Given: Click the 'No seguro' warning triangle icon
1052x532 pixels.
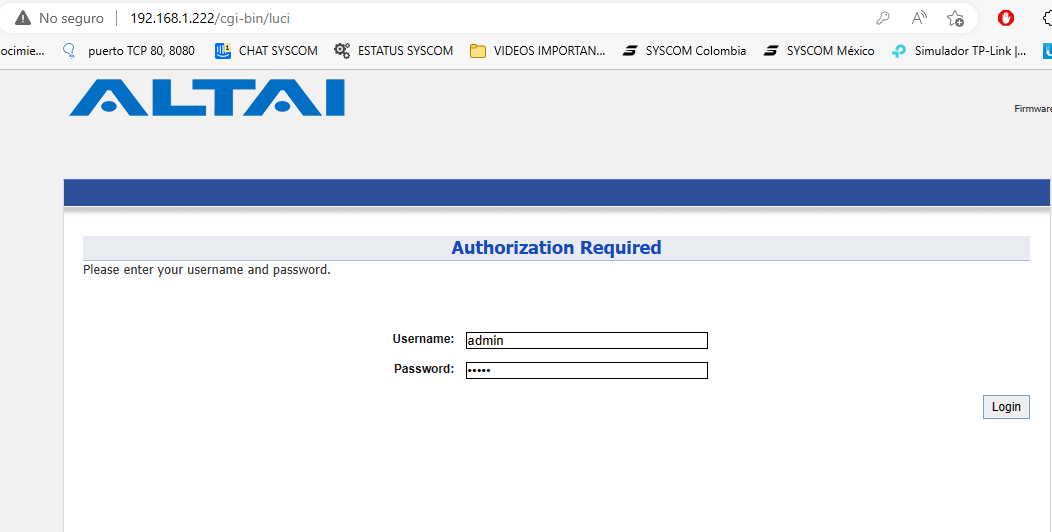Looking at the screenshot, I should (23, 18).
